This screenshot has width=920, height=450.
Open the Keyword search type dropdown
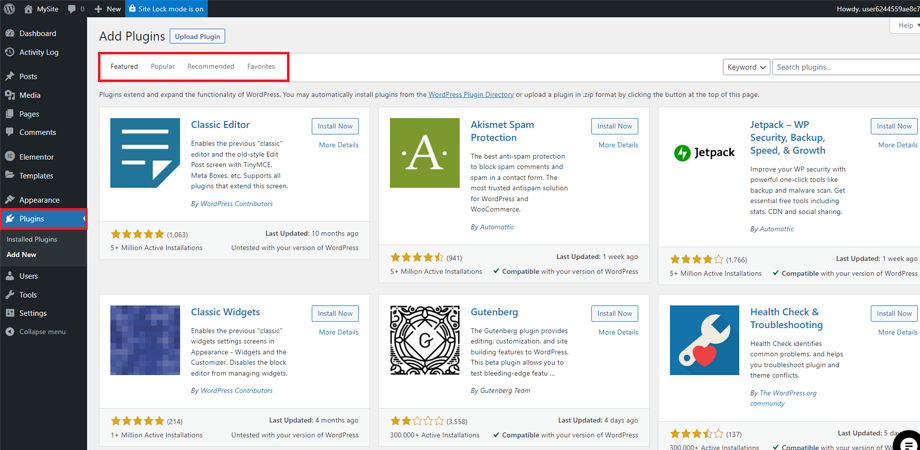click(x=746, y=67)
